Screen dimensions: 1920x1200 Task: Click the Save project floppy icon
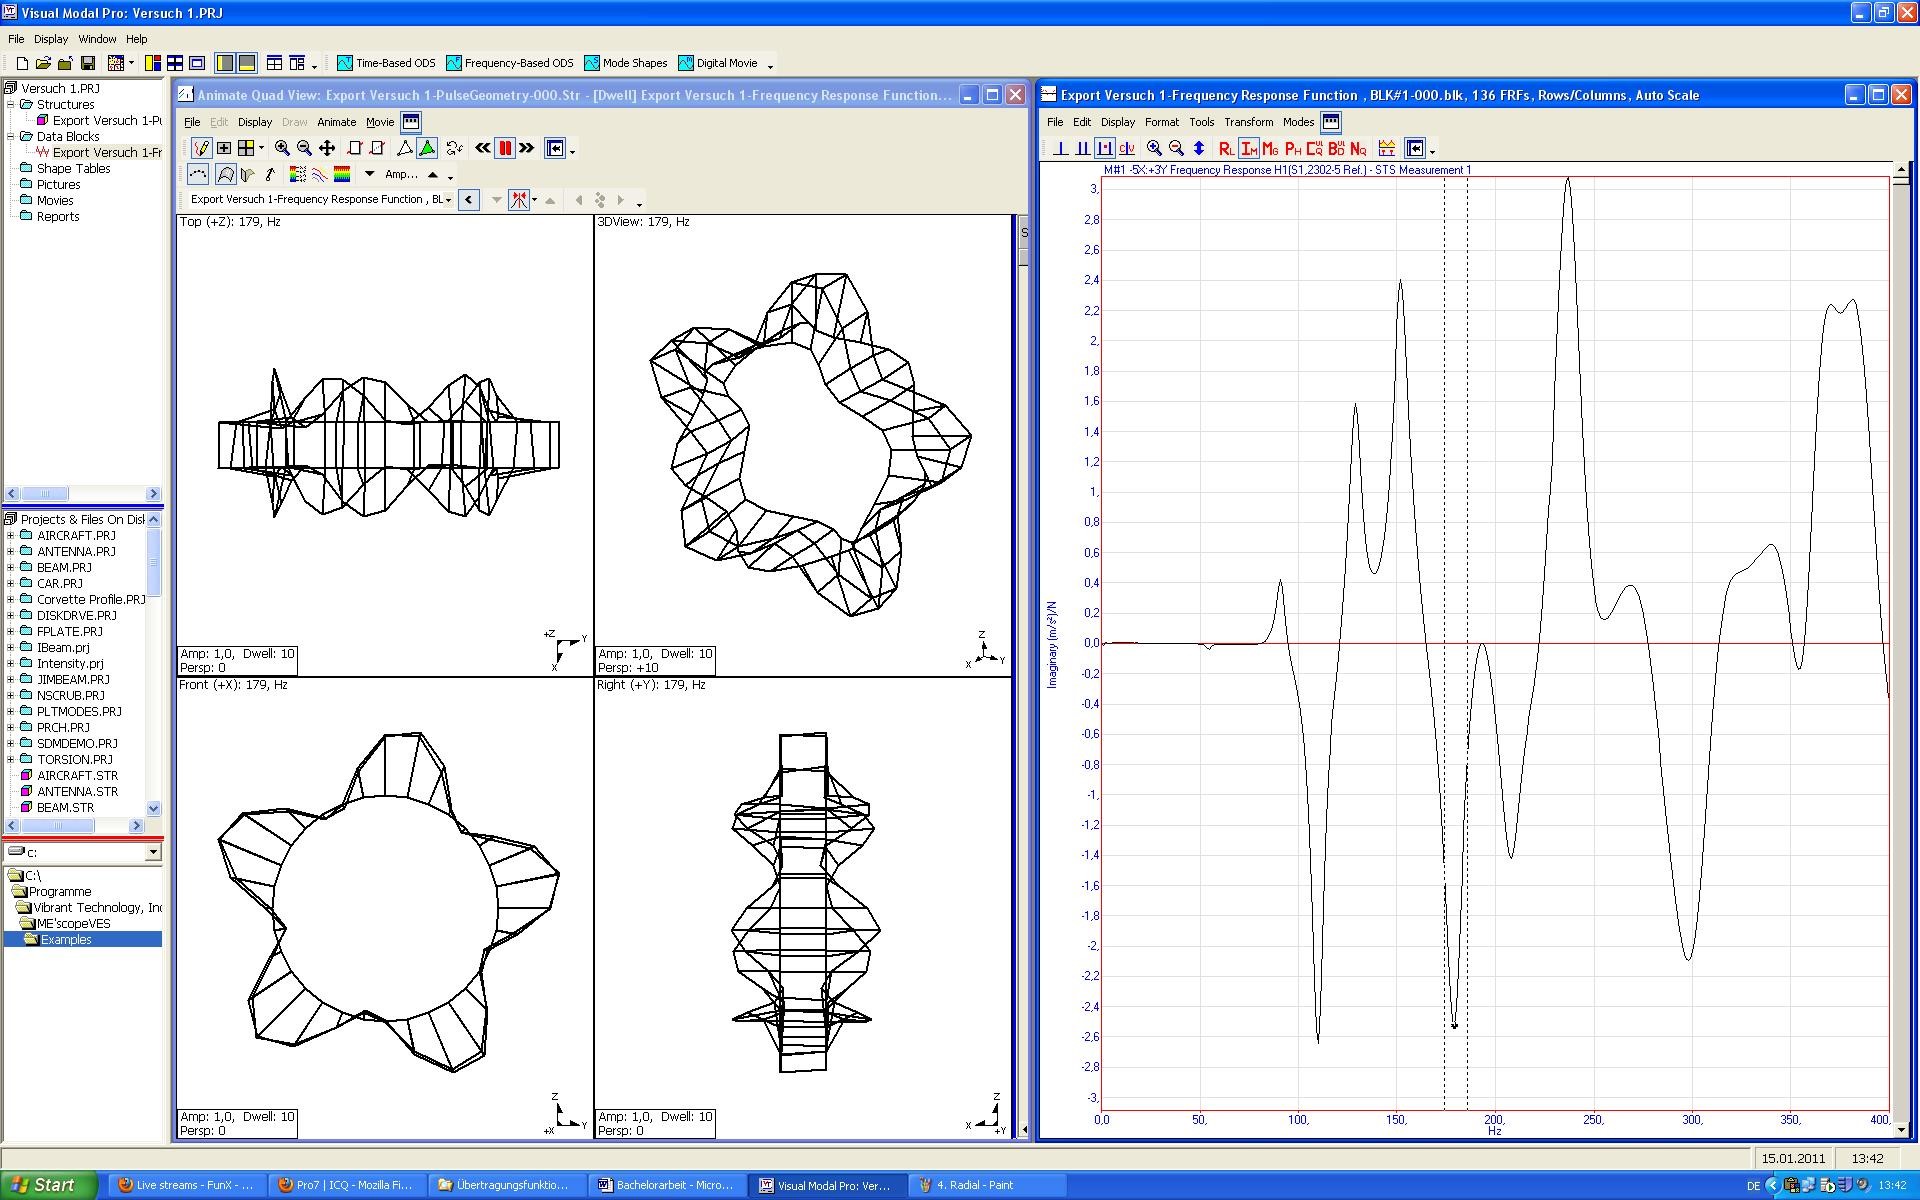[x=88, y=63]
